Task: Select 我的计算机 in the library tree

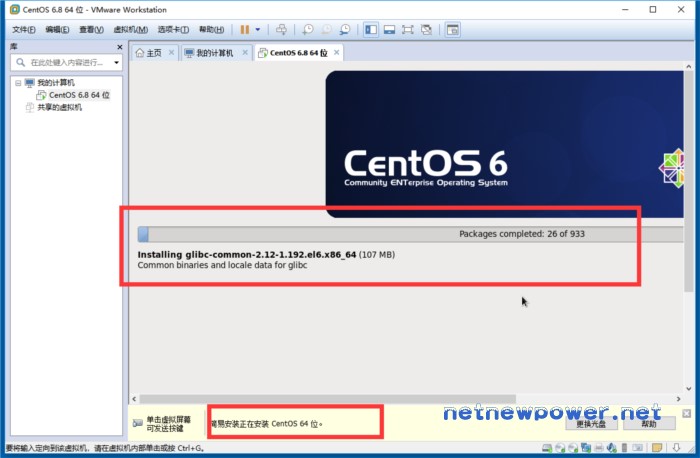Action: [55, 83]
